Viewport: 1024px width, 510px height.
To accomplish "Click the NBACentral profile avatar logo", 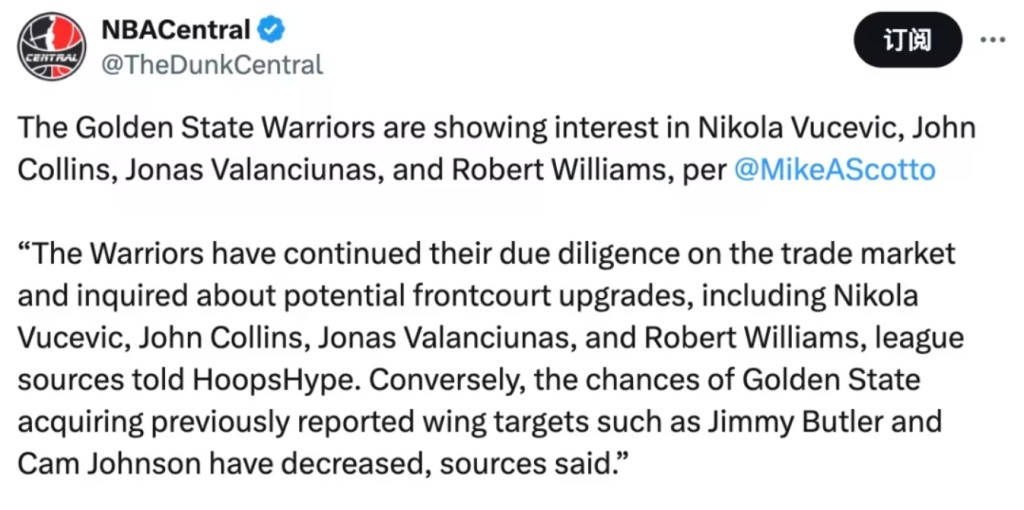I will (x=52, y=46).
